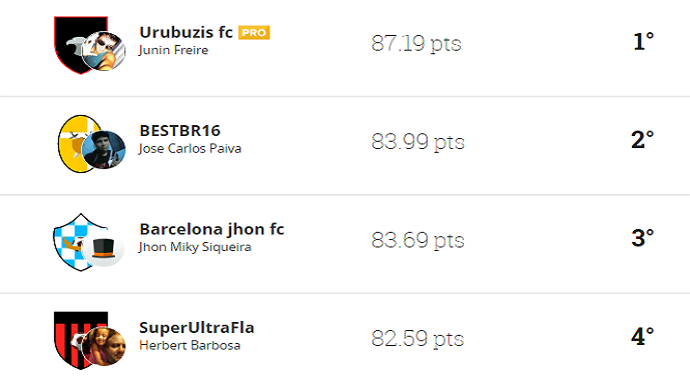Click the 1° ranking position
The image size is (690, 390).
pyautogui.click(x=643, y=41)
